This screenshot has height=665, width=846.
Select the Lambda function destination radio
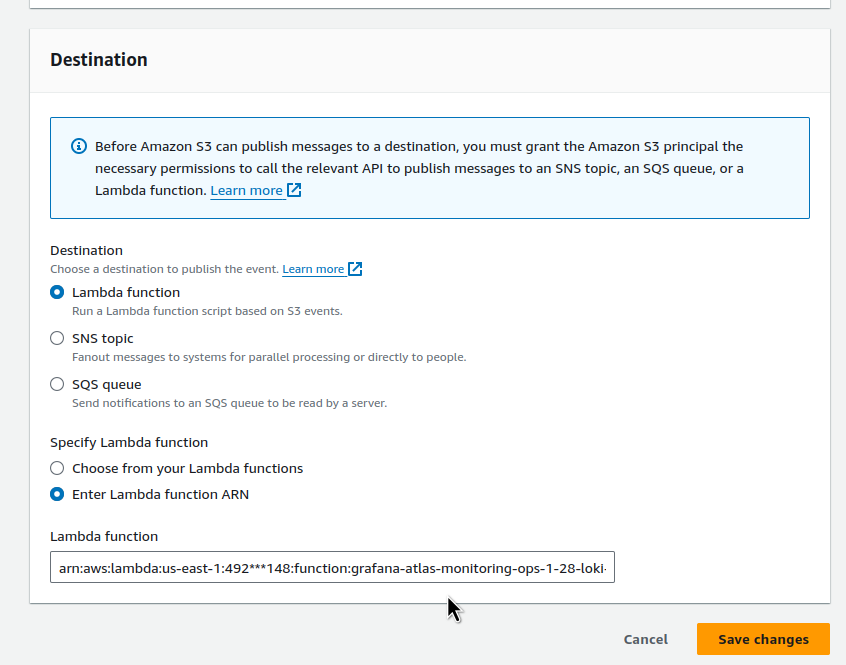[x=57, y=292]
